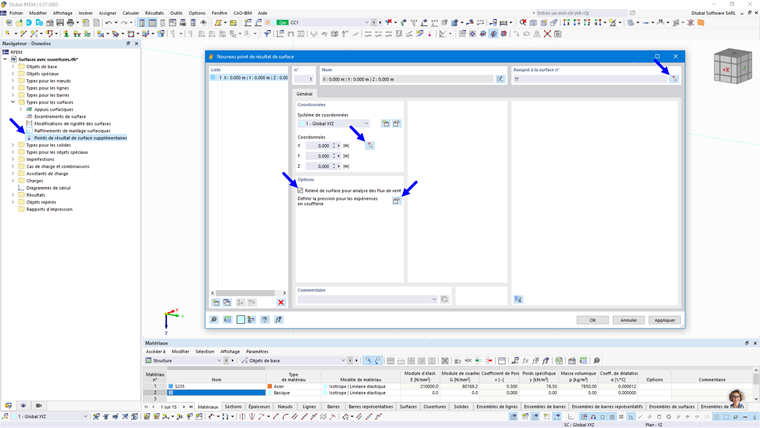Select 'Points de résultat de surface supplémentaires'
Image resolution: width=760 pixels, height=428 pixels.
(x=80, y=138)
